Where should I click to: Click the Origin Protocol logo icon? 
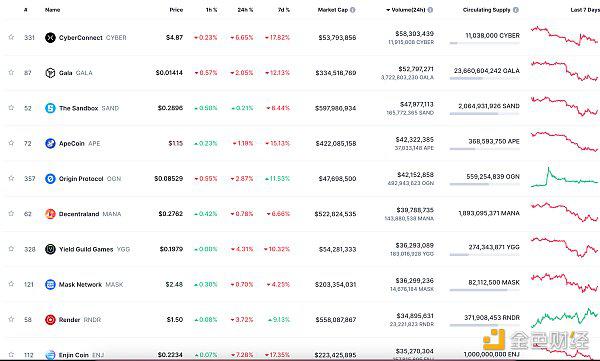[50, 178]
